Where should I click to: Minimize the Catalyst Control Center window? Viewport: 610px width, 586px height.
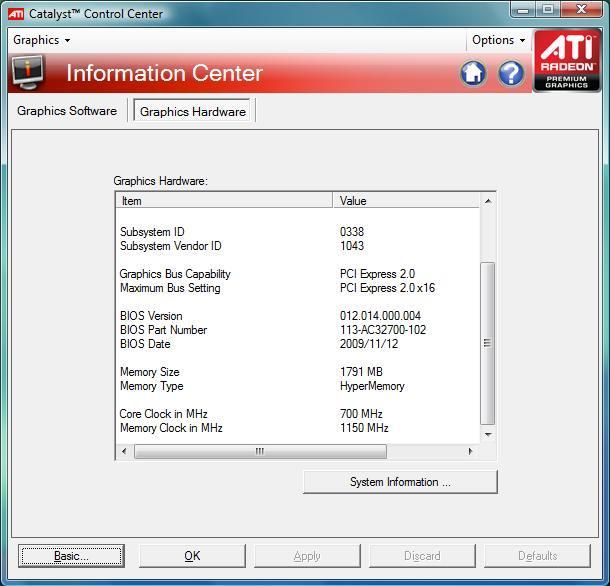(x=523, y=10)
